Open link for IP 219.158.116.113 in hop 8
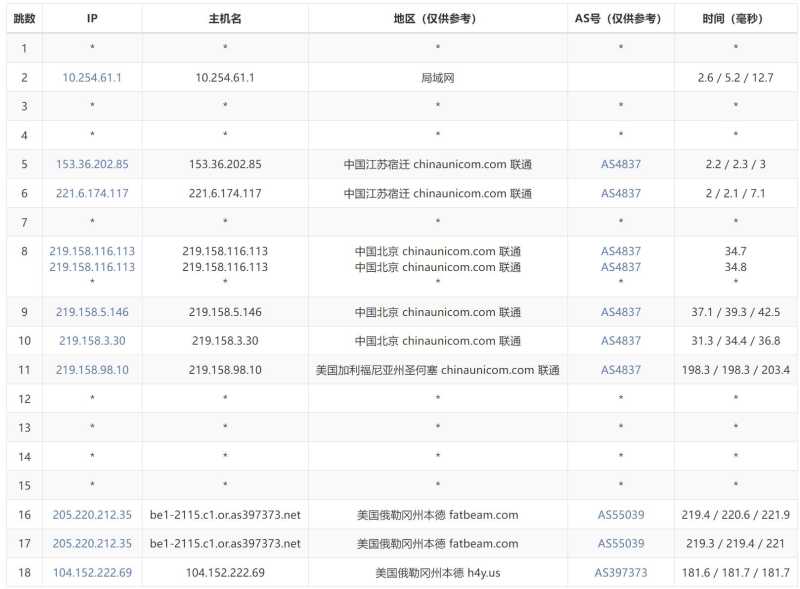The height and width of the screenshot is (589, 800). 91,253
